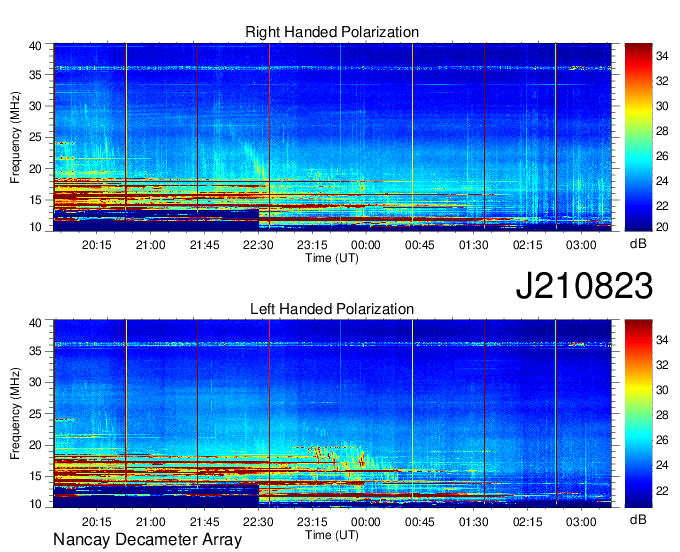Click the 25 MHz tick on the top frequency axis
The width and height of the screenshot is (680, 552).
tap(35, 137)
